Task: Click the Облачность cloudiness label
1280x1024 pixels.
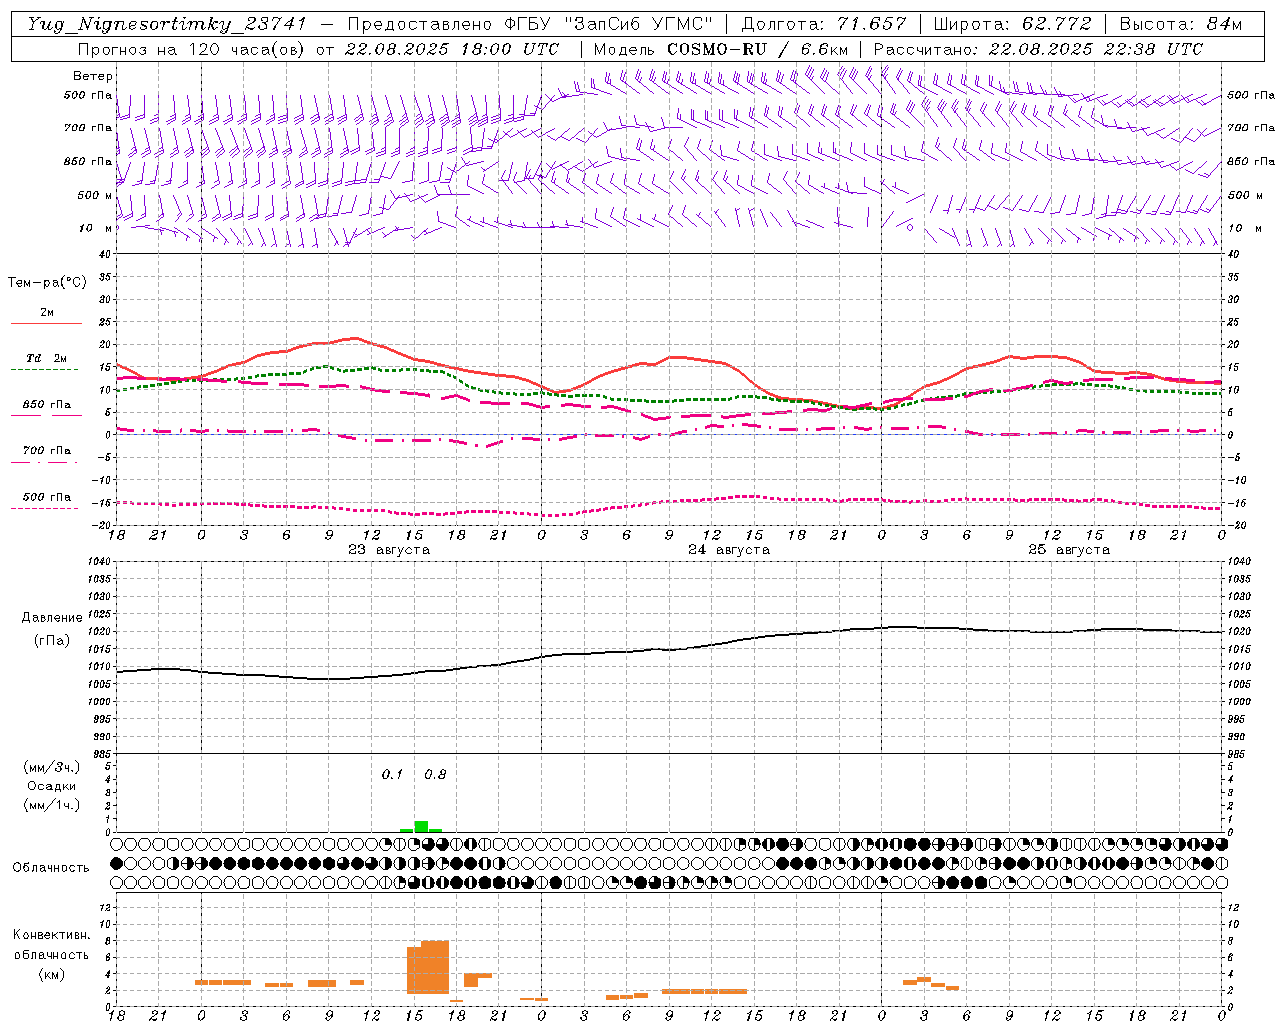Action: (51, 868)
